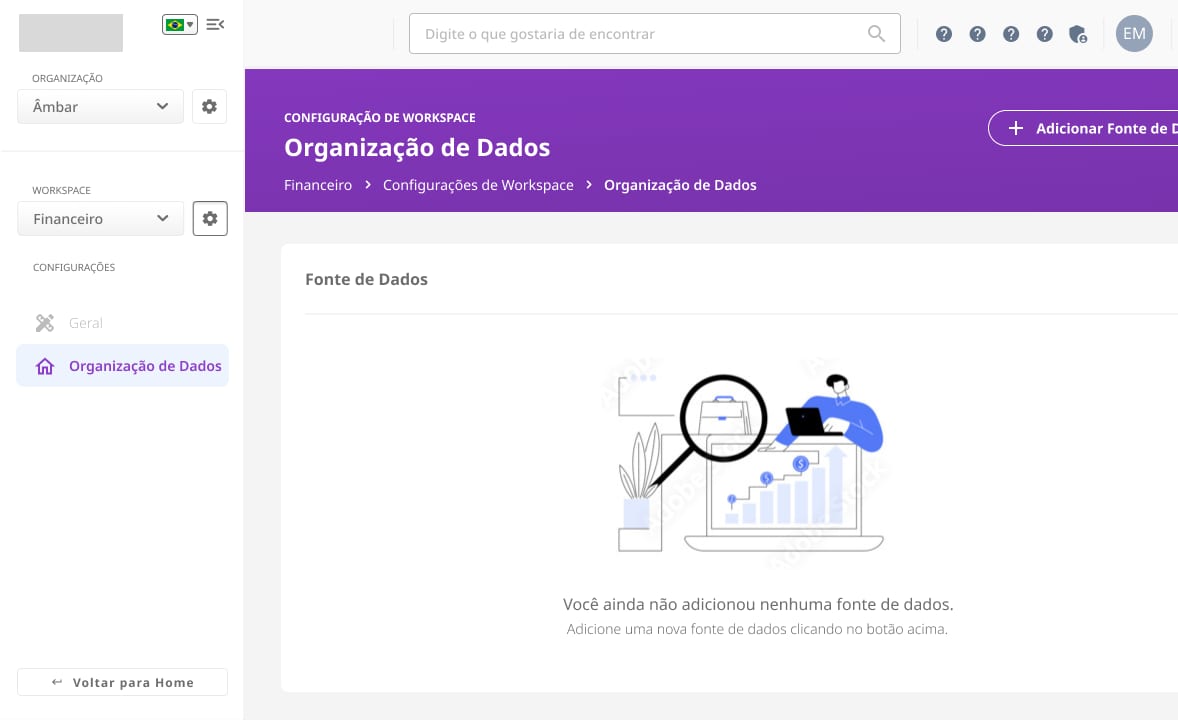
Task: Collapse the sidebar menu icon
Action: [x=215, y=25]
